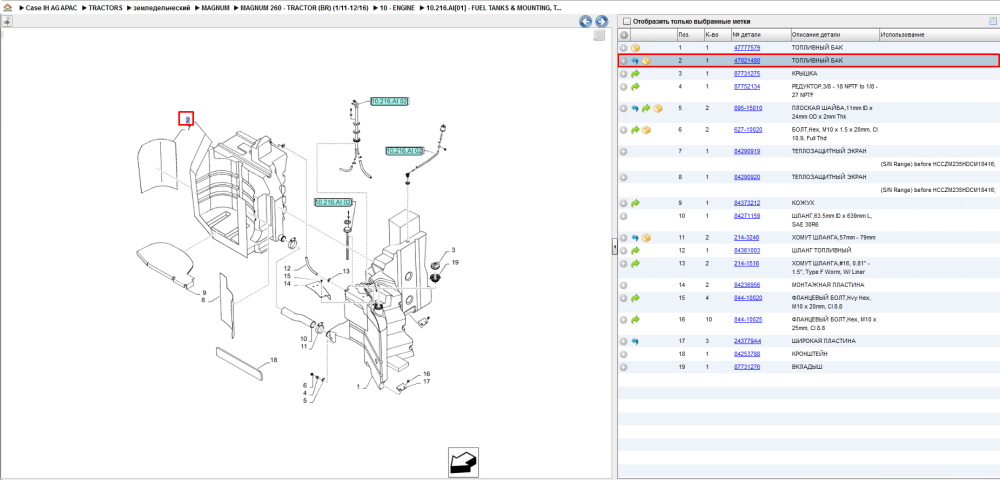Image resolution: width=1000 pixels, height=480 pixels.
Task: Click blue arrow for part 243778A4
Action: 635,341
